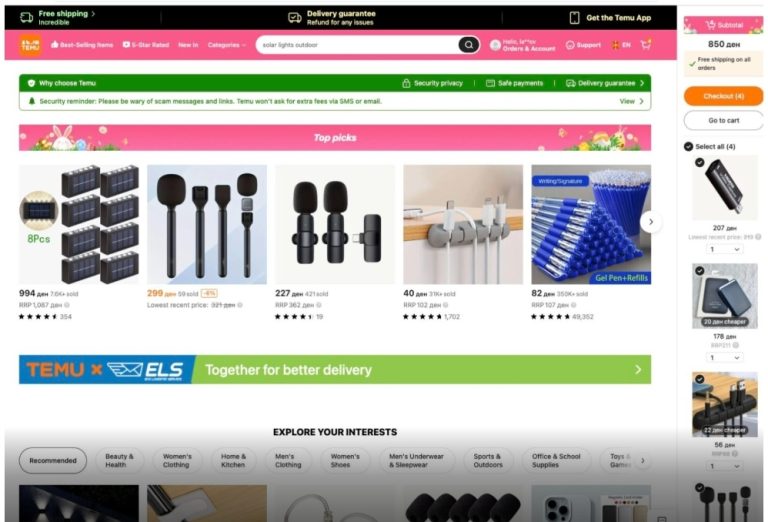Open quantity dropdown for 207 ден item
The image size is (768, 522).
pos(724,249)
